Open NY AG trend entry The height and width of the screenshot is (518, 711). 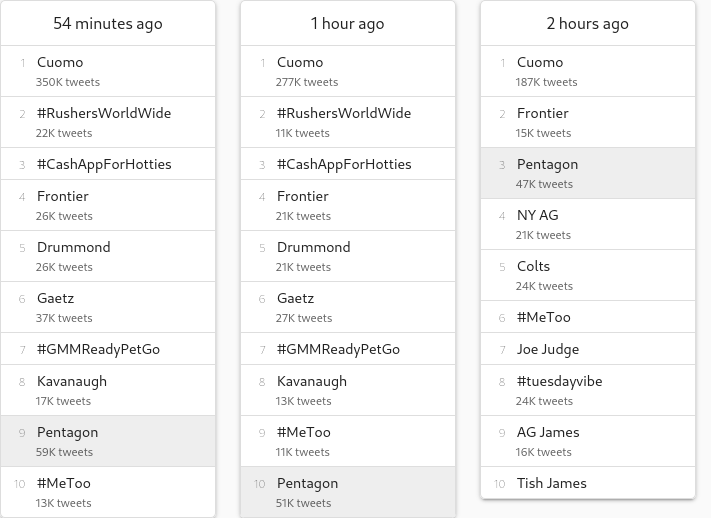588,224
